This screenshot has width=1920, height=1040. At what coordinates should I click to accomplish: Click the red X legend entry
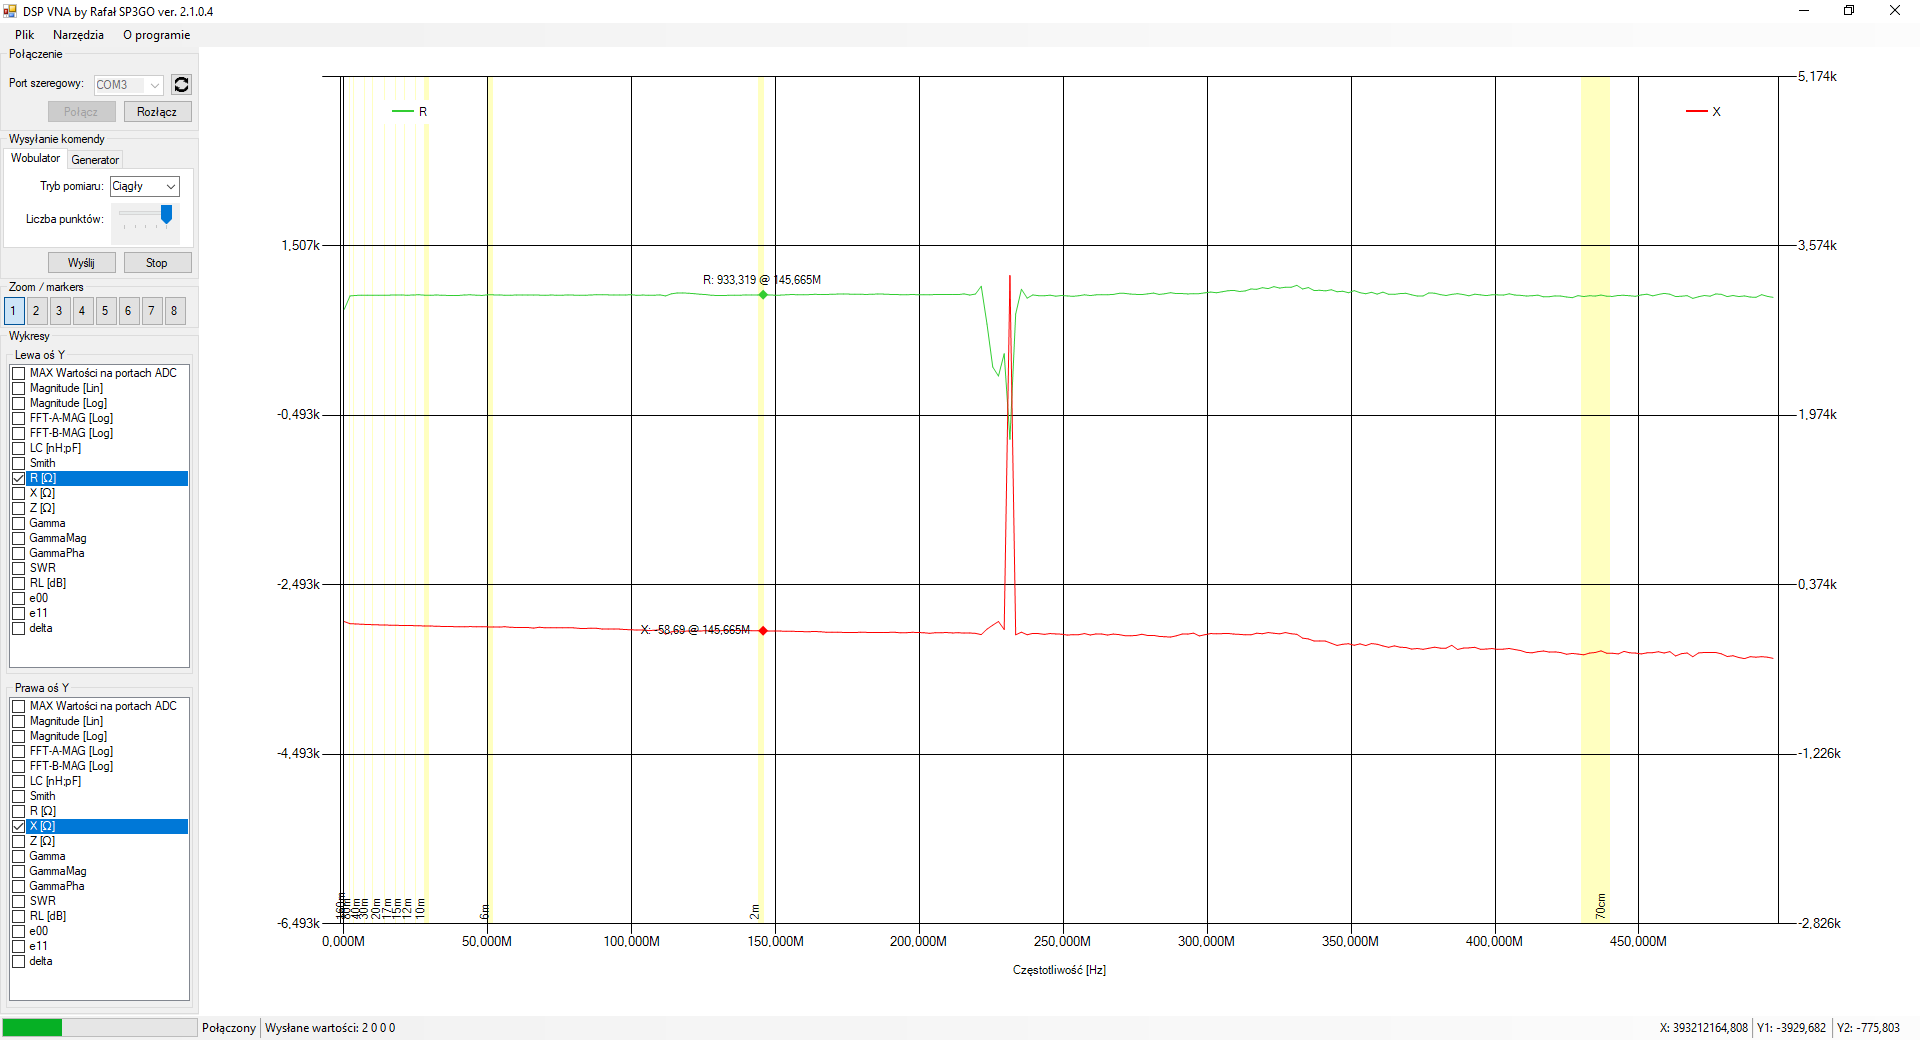(x=1704, y=112)
